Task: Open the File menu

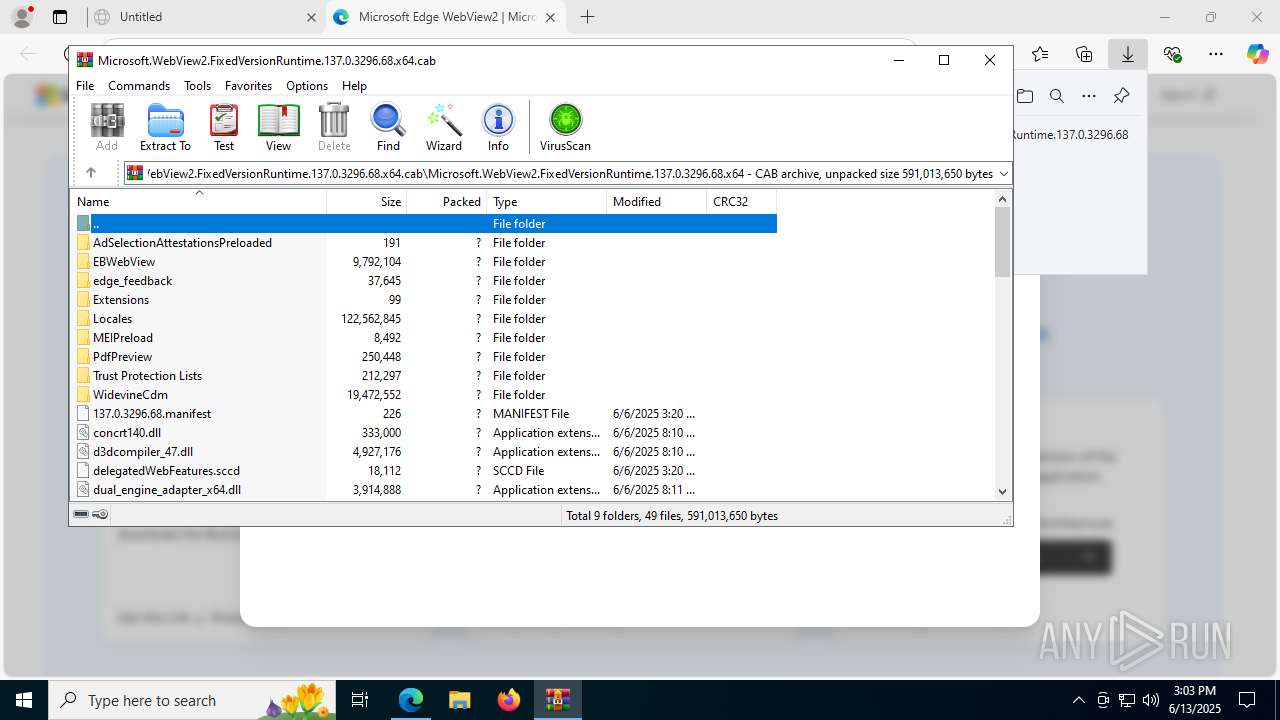Action: [86, 86]
